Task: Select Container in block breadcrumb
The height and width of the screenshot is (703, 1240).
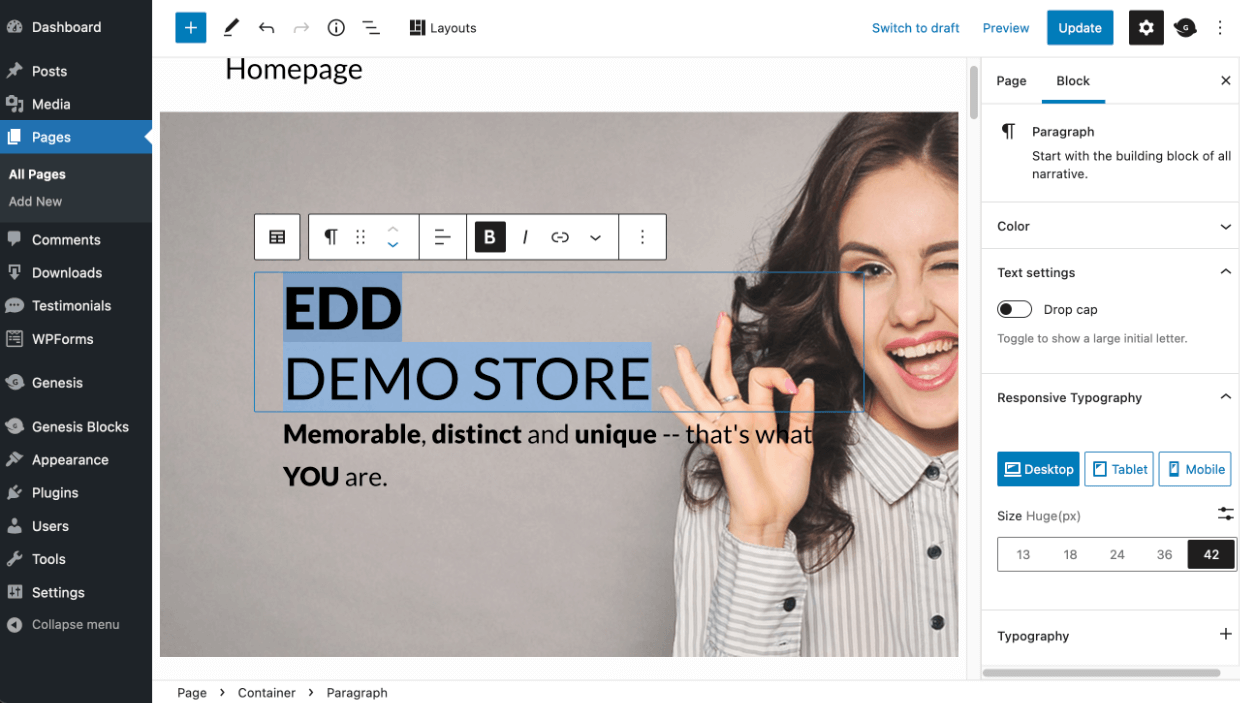Action: pos(266,692)
